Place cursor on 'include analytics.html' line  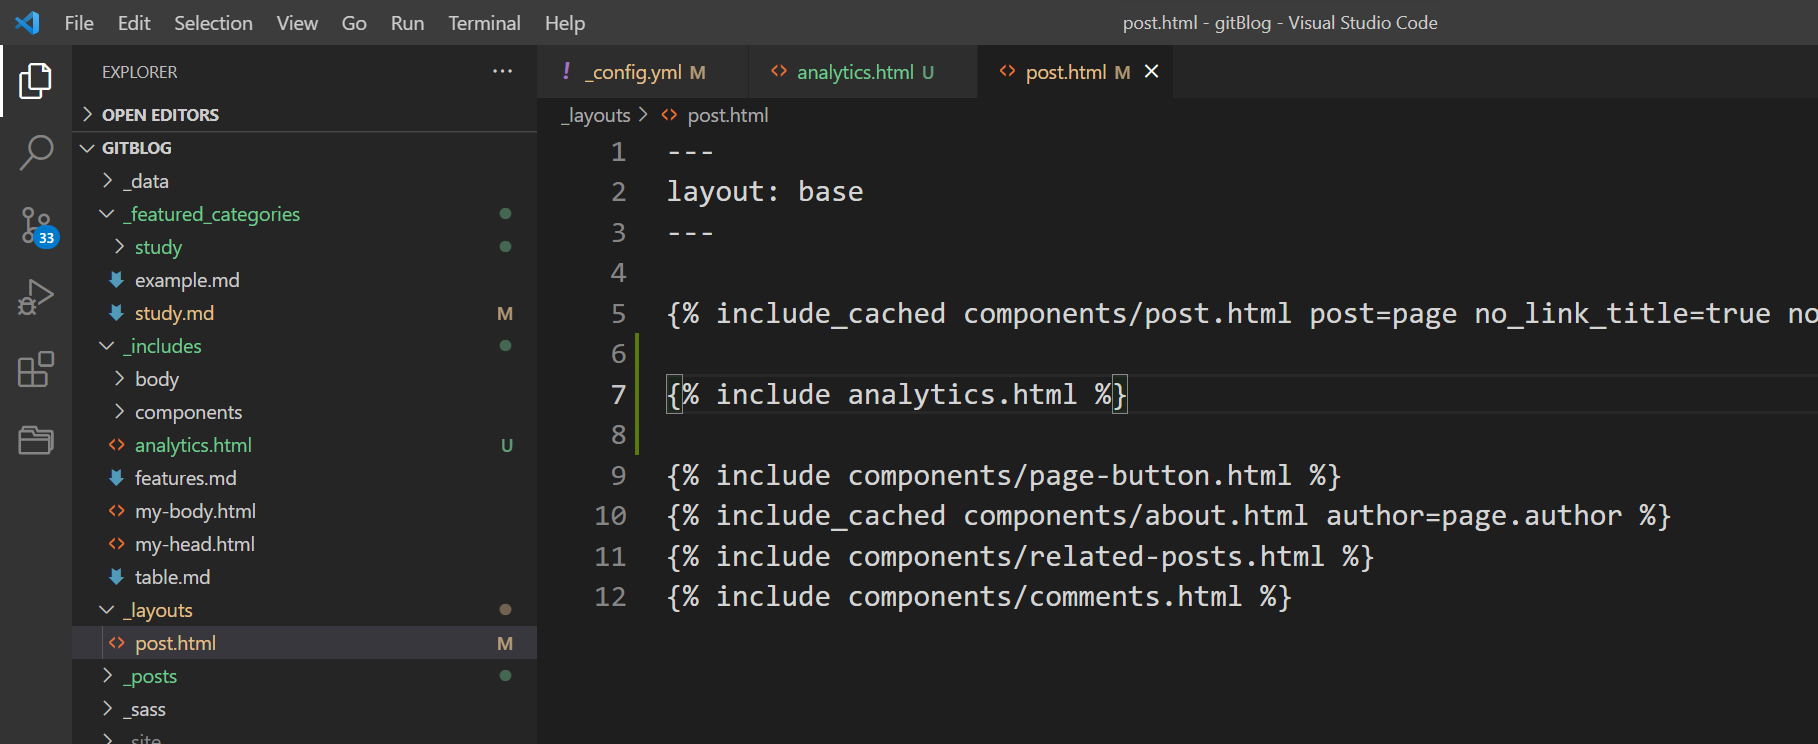(x=897, y=394)
